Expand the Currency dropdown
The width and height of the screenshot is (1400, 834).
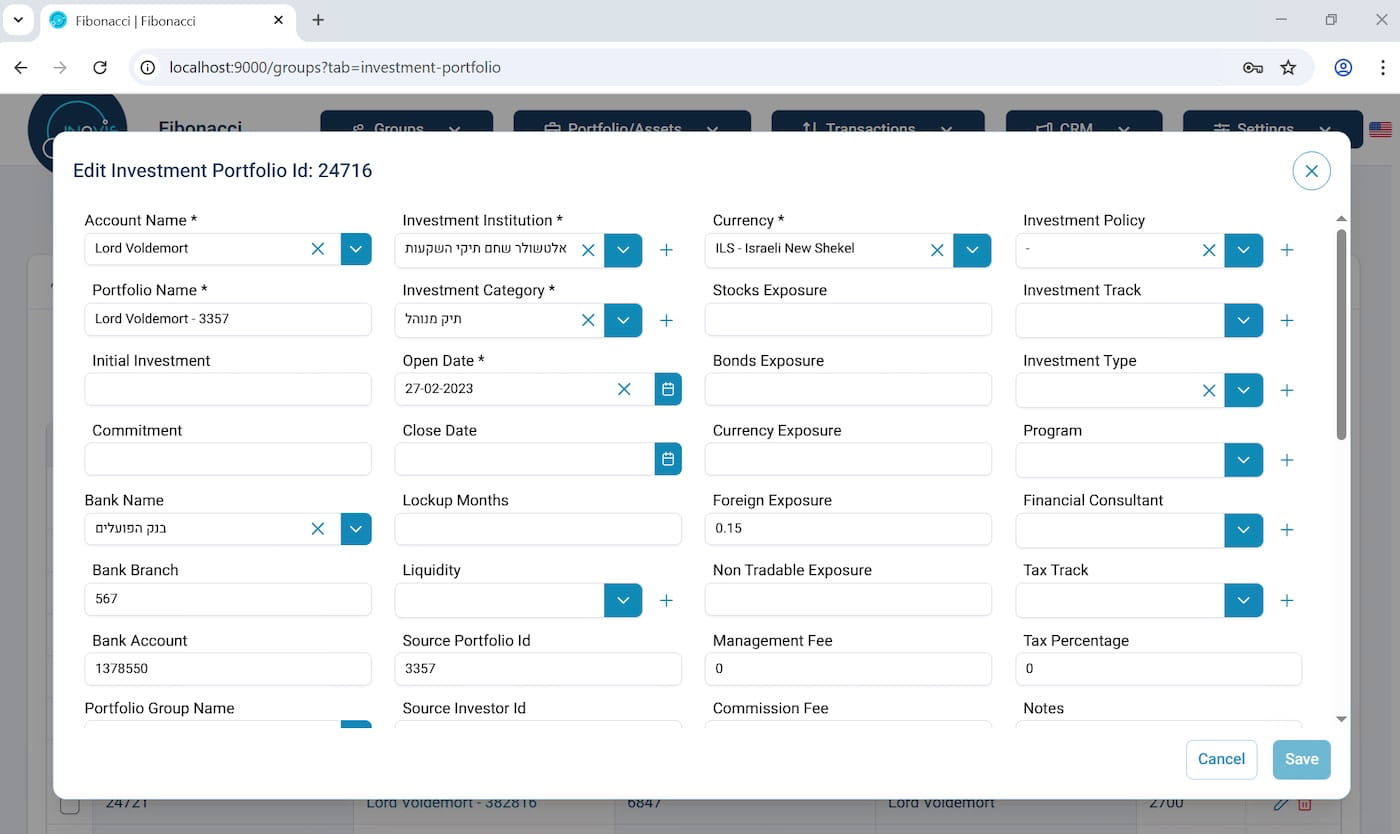click(x=972, y=250)
